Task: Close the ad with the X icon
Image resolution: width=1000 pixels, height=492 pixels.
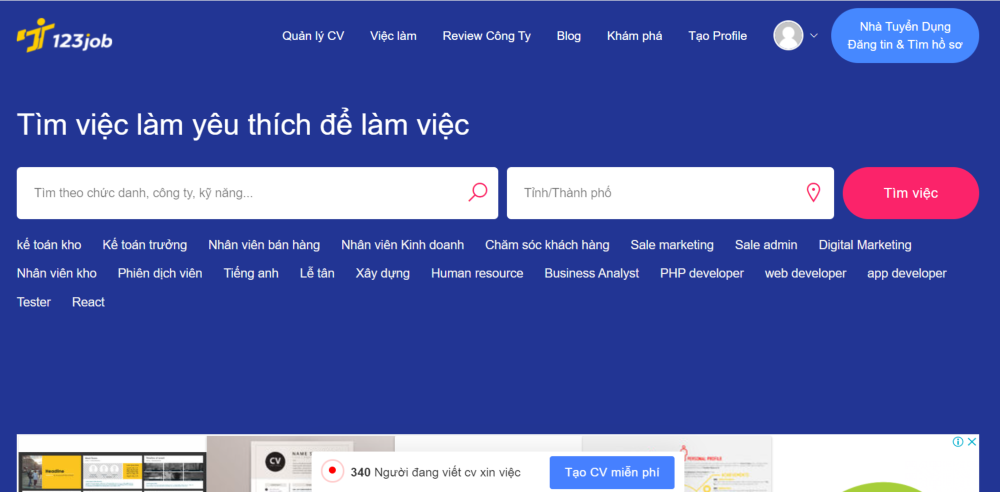Action: (x=972, y=442)
